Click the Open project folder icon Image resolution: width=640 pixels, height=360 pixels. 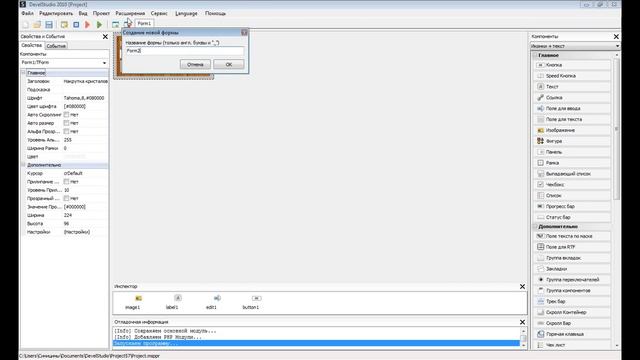(x=37, y=24)
